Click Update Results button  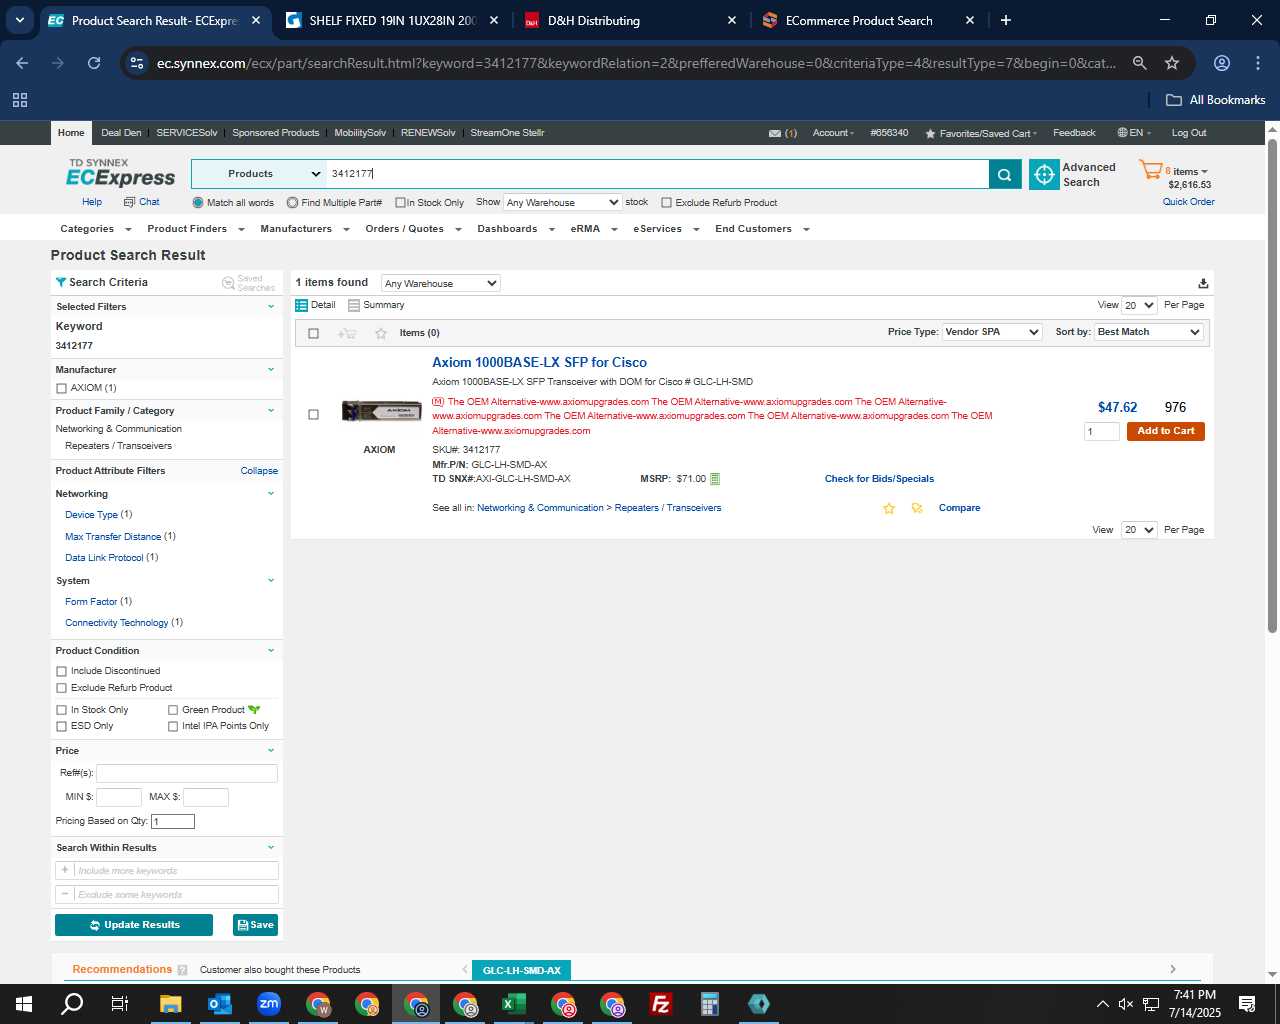pos(134,925)
